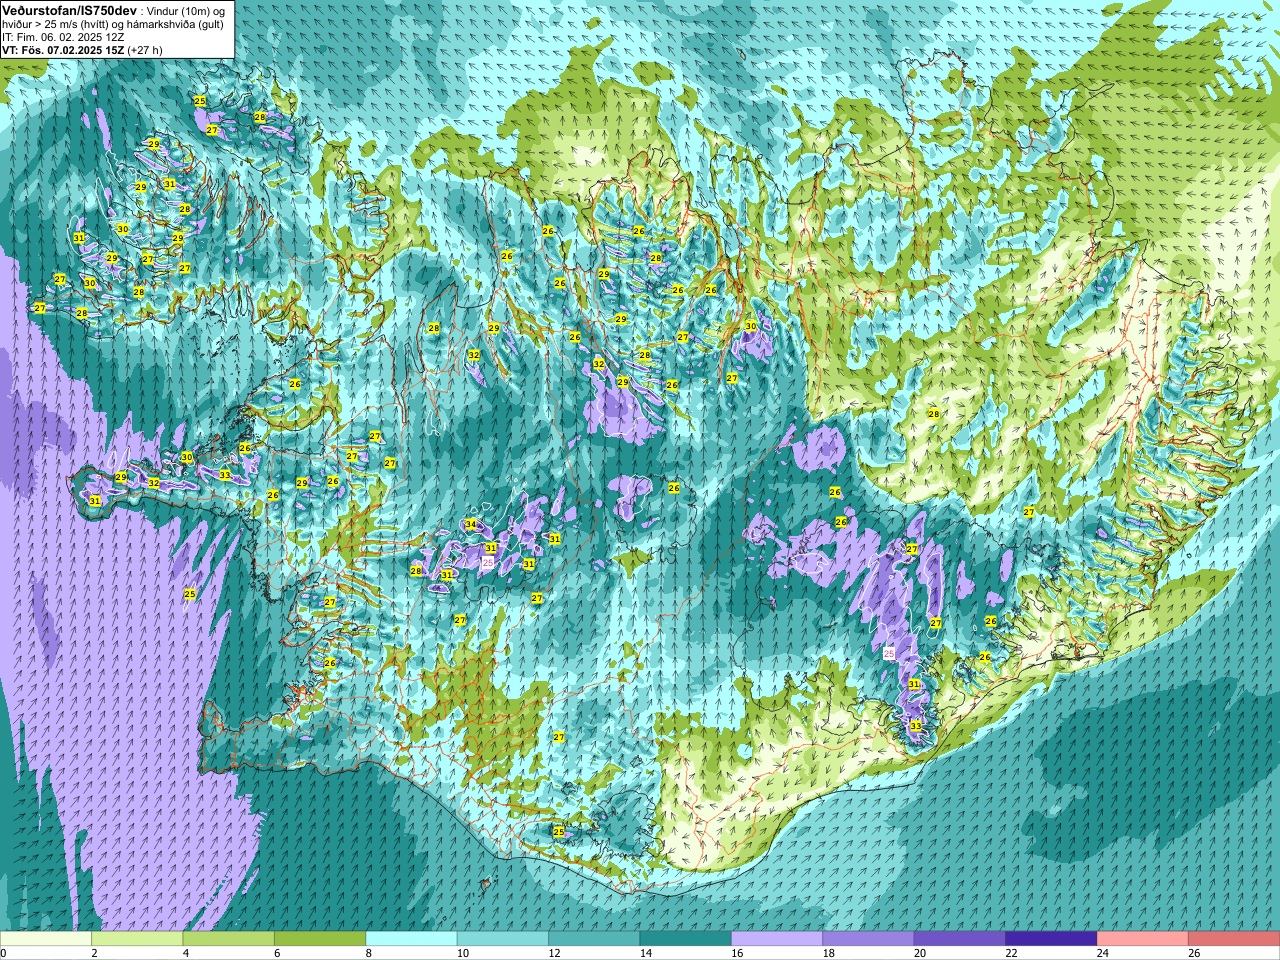The image size is (1280, 960).
Task: Click the legend tick label "6"
Action: click(x=277, y=953)
